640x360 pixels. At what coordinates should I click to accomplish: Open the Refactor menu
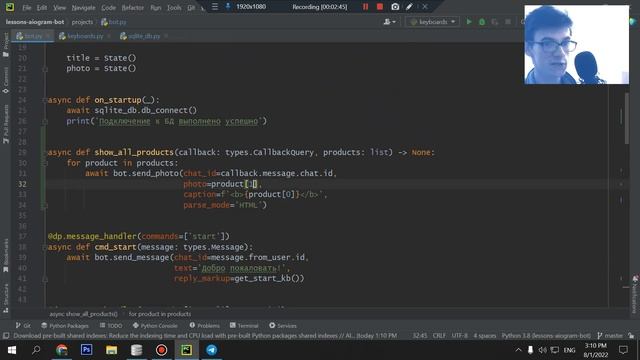[x=133, y=7]
